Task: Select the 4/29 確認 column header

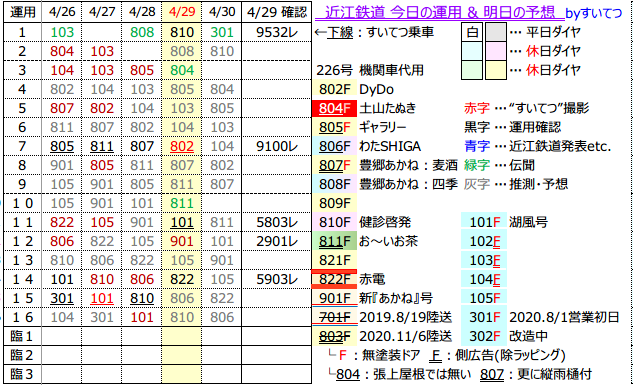Action: pyautogui.click(x=277, y=12)
